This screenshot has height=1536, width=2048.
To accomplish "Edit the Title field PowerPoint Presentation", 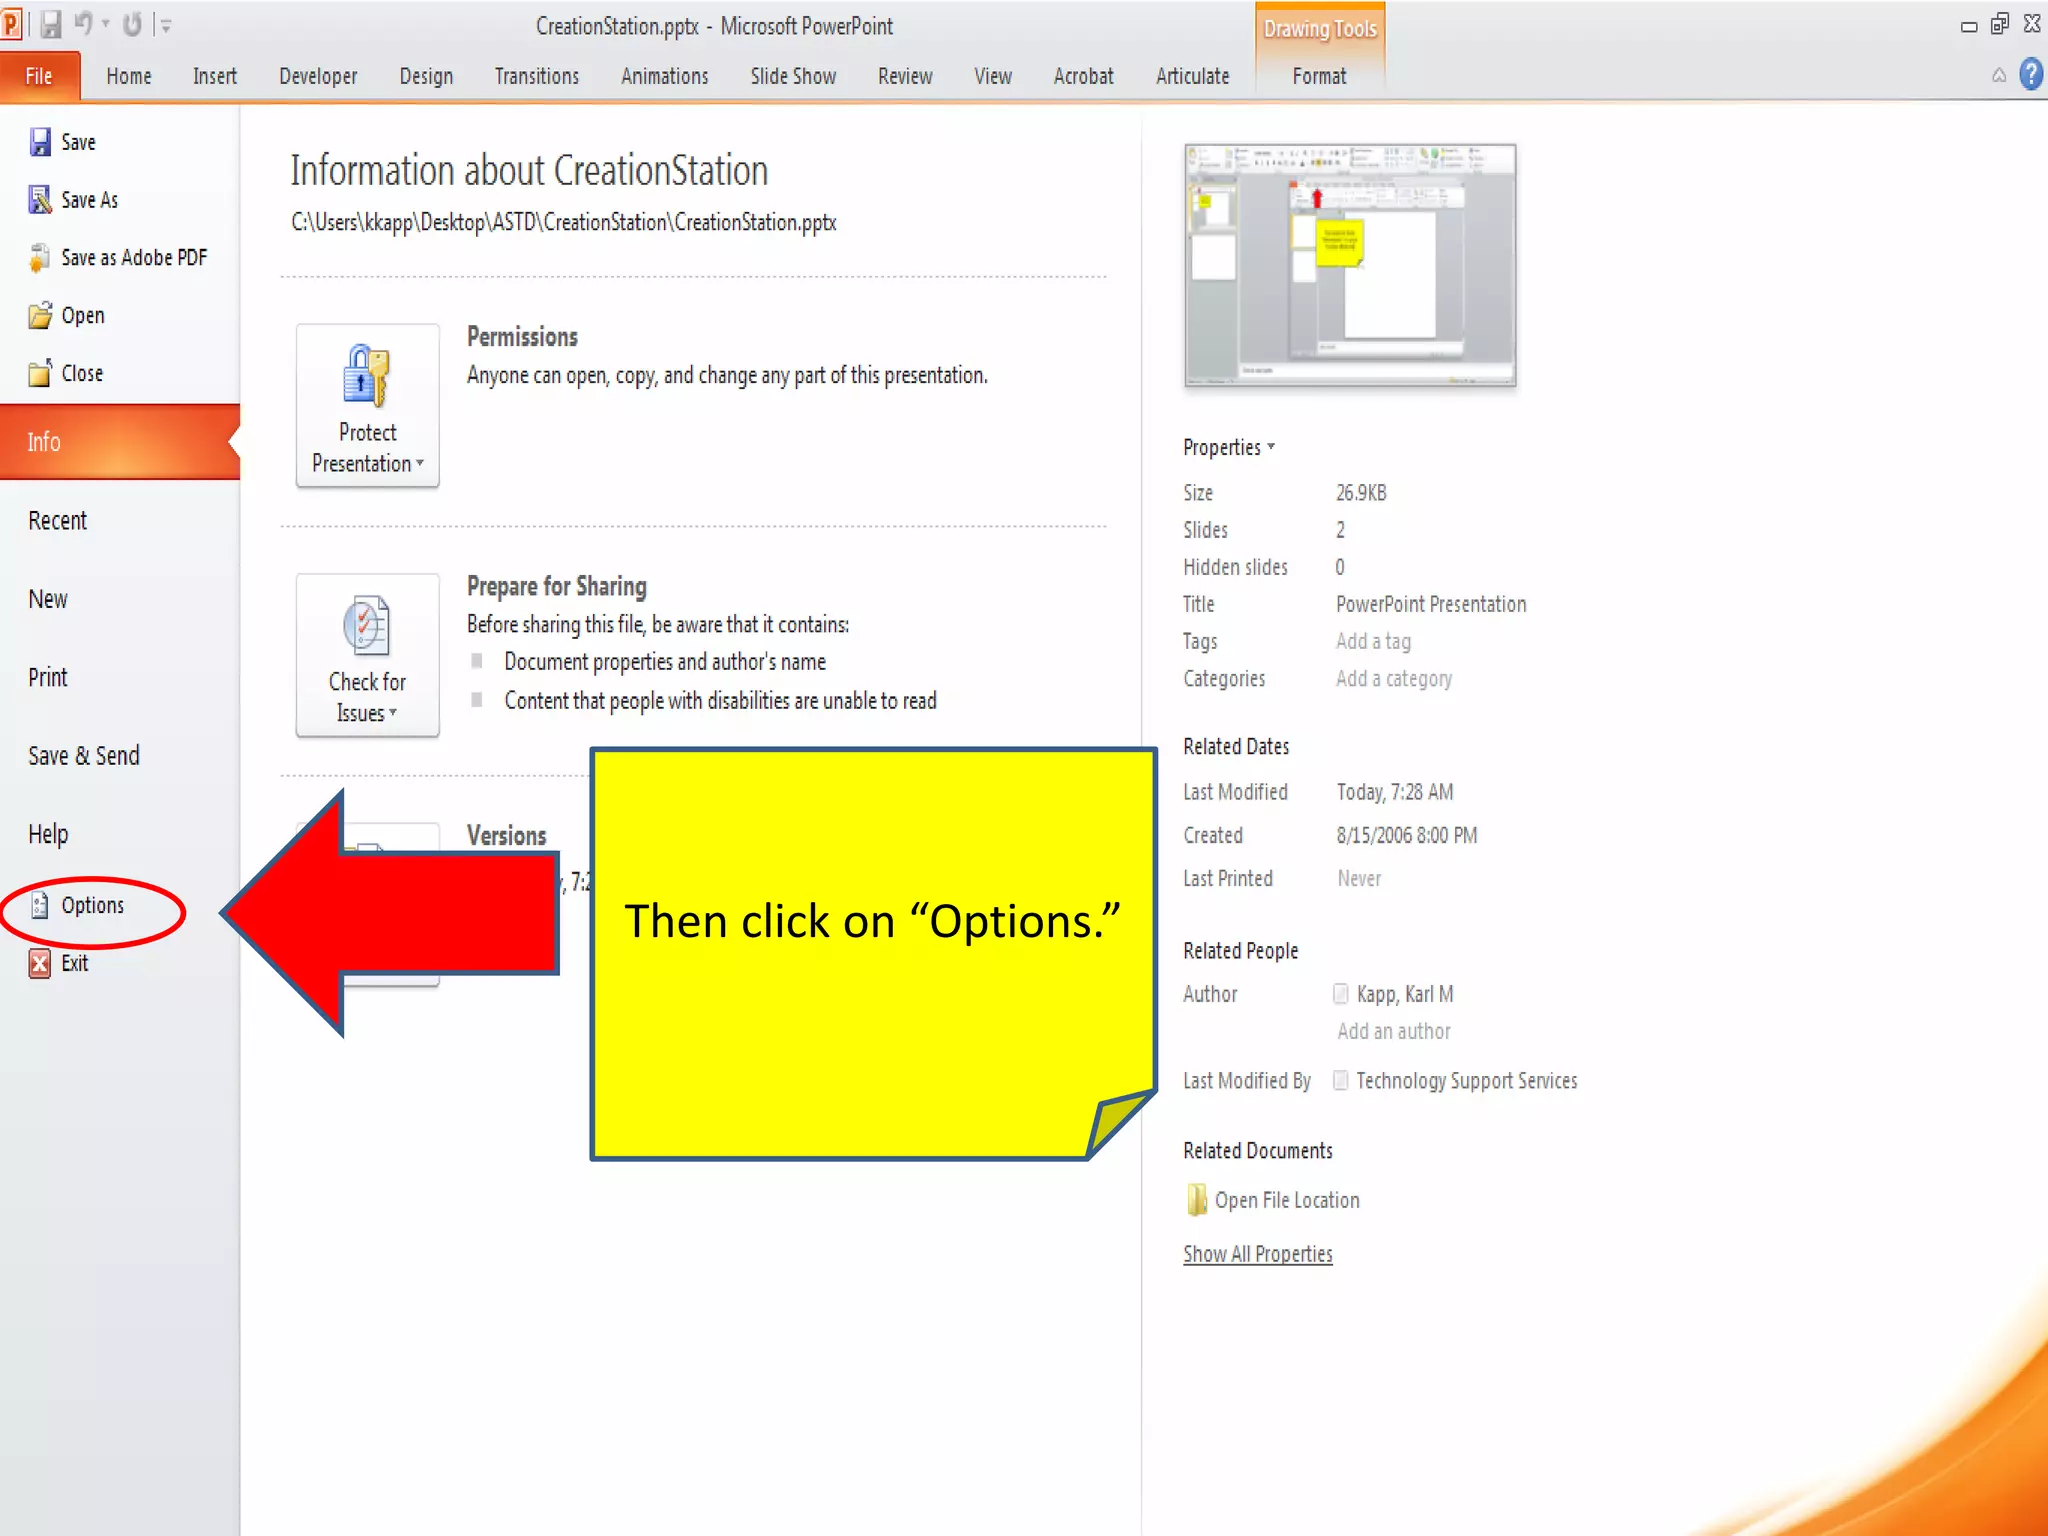I will click(1431, 604).
